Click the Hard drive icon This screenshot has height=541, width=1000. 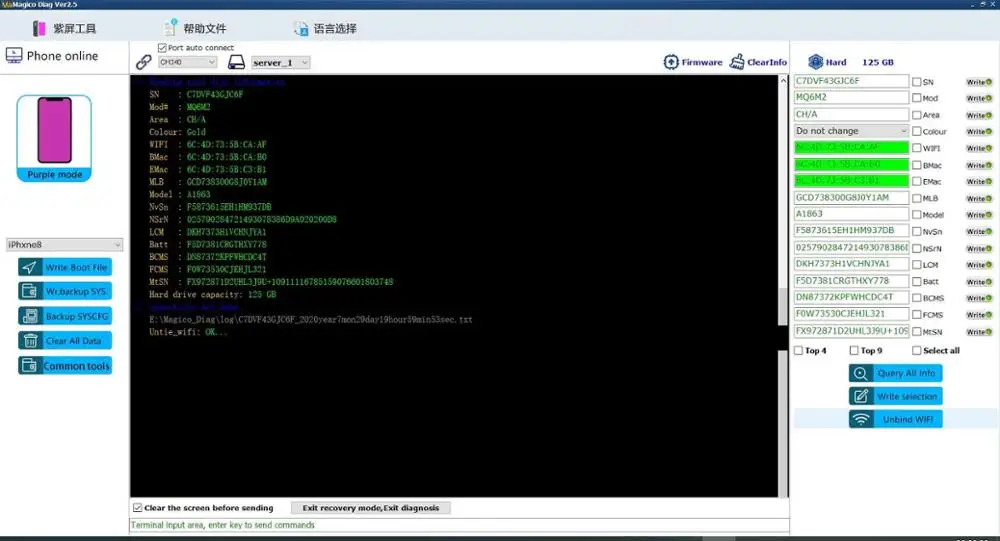(x=815, y=62)
